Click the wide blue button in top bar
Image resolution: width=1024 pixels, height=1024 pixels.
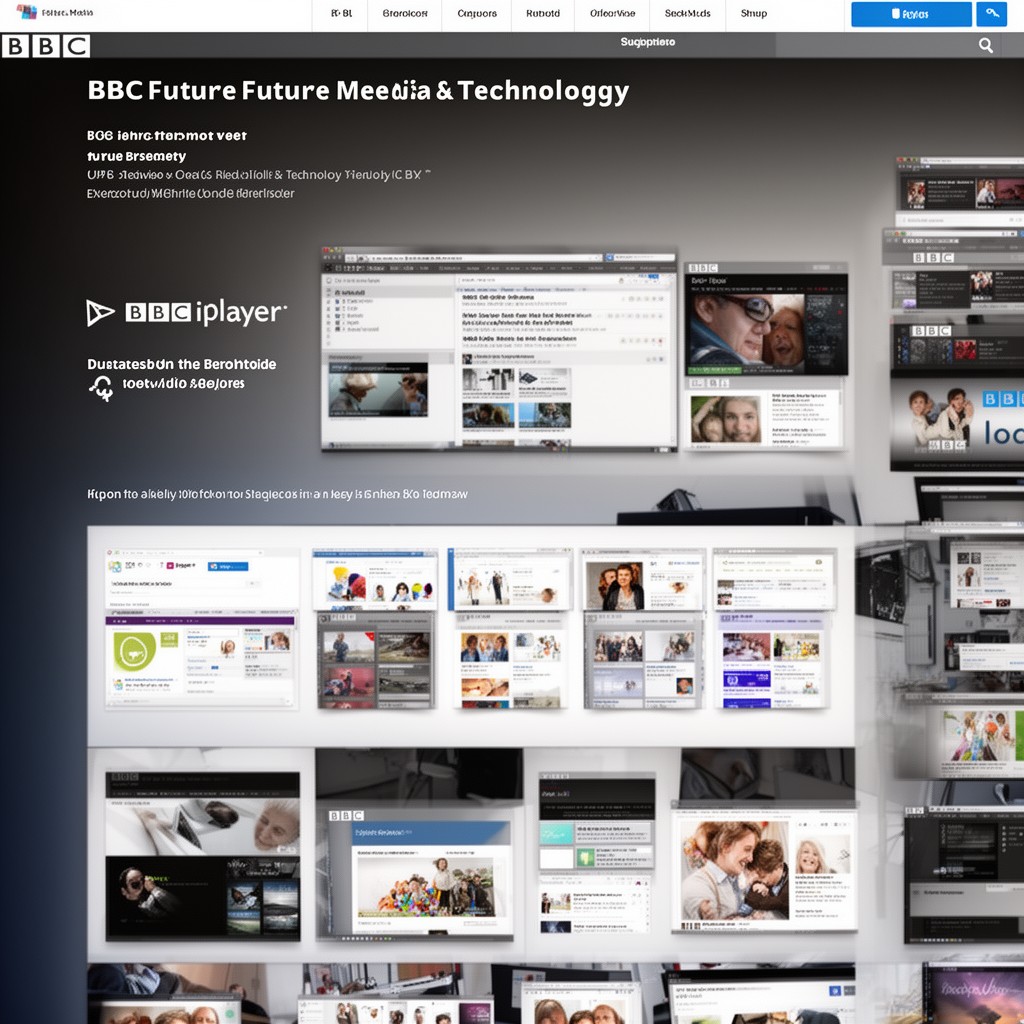pos(911,14)
